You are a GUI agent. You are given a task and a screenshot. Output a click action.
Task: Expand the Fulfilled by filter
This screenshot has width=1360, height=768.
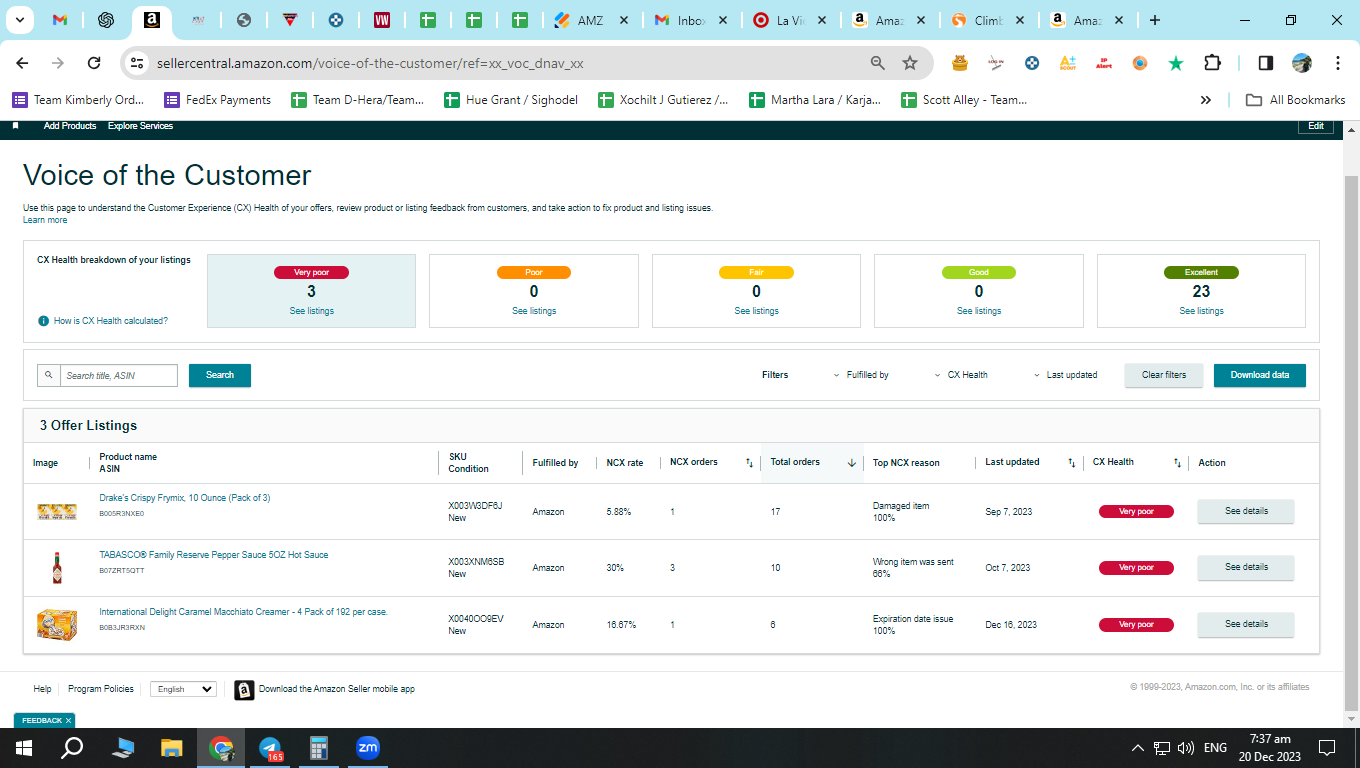click(x=861, y=375)
